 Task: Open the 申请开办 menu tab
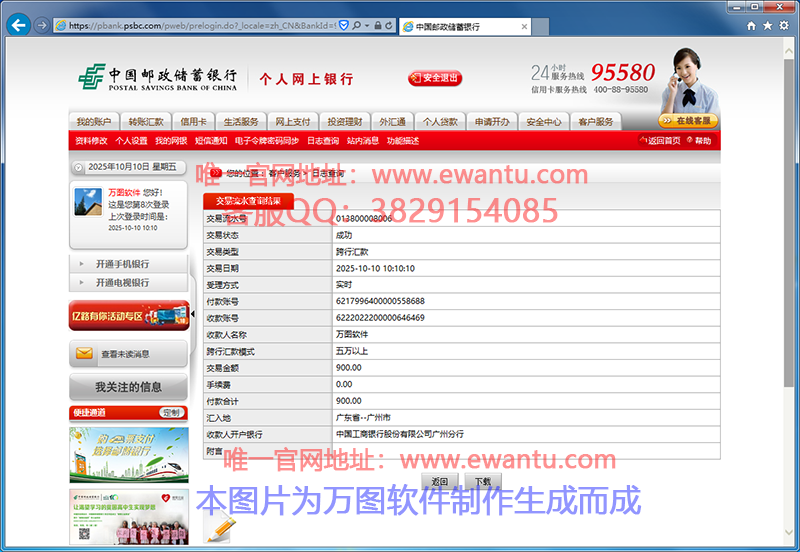coord(492,121)
